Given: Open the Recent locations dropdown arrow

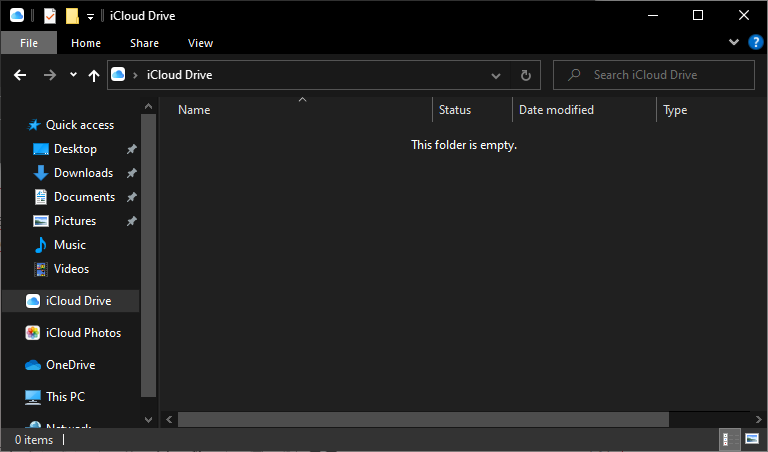Looking at the screenshot, I should tap(73, 75).
